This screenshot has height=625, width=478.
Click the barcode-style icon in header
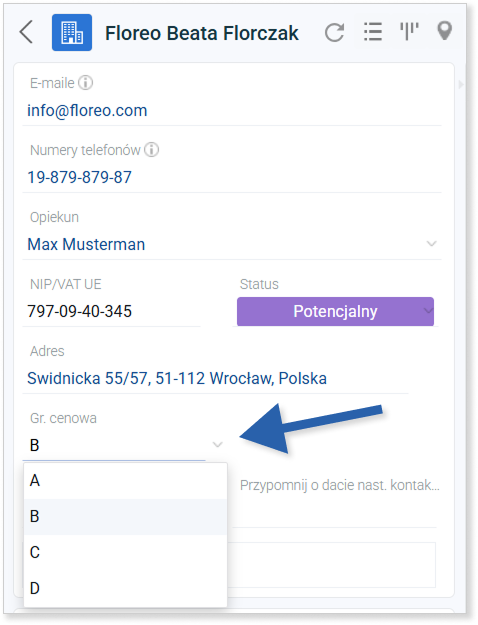409,31
